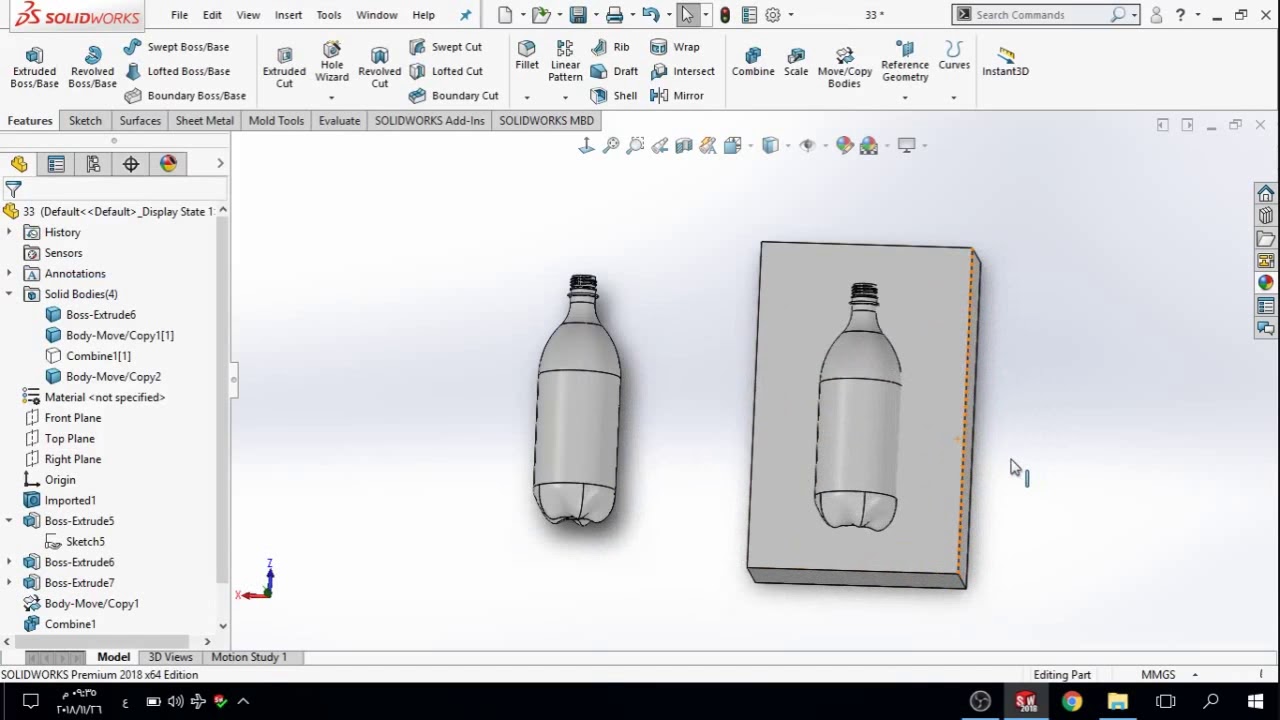The width and height of the screenshot is (1280, 720).
Task: Open SOLIDWORKS Options gear
Action: pos(773,15)
